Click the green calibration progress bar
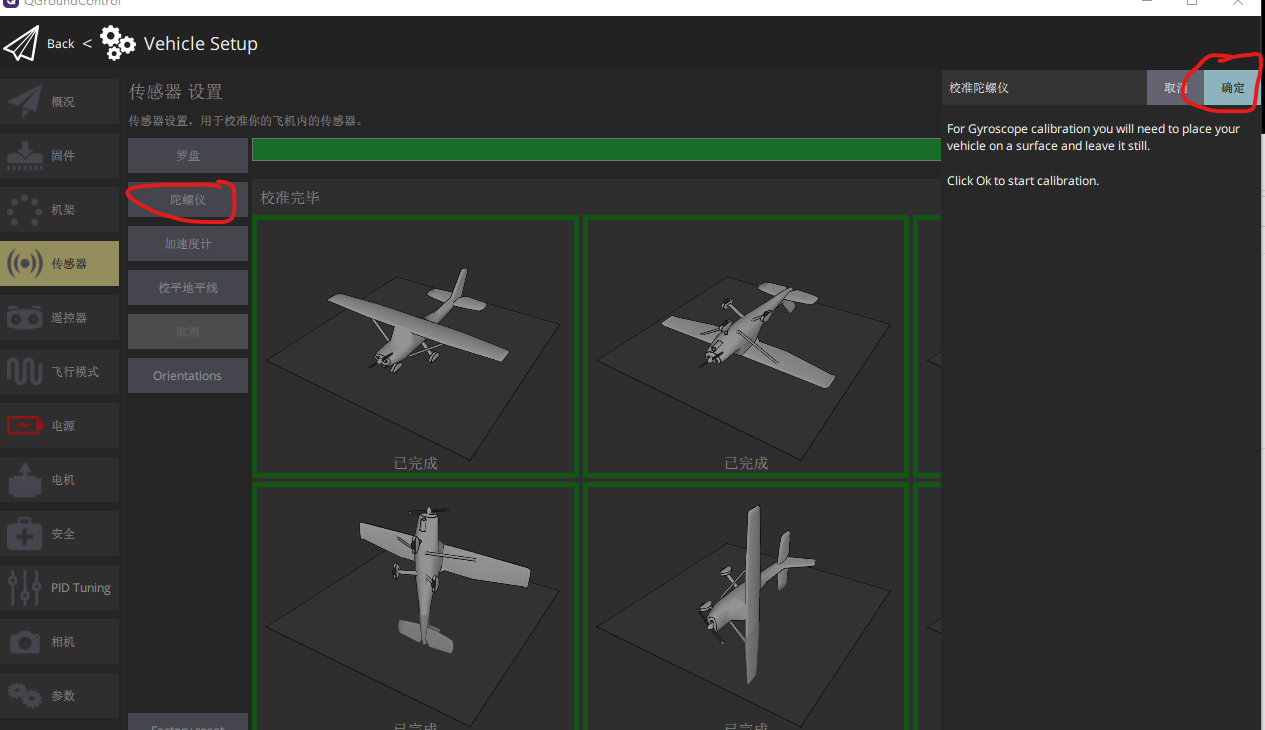Viewport: 1265px width, 730px height. 597,149
